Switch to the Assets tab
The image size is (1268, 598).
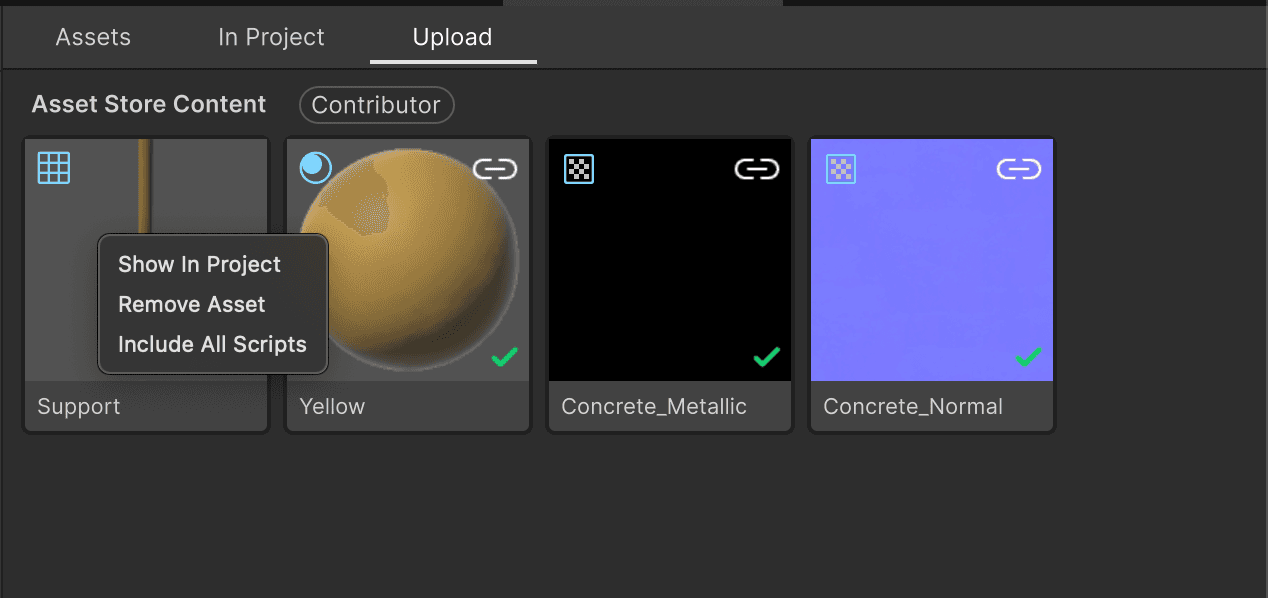coord(92,37)
